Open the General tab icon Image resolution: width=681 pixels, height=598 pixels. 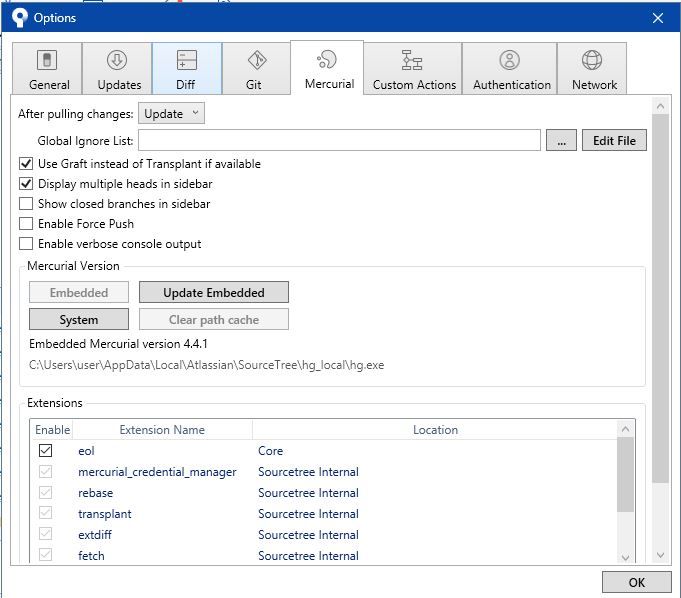(x=47, y=60)
